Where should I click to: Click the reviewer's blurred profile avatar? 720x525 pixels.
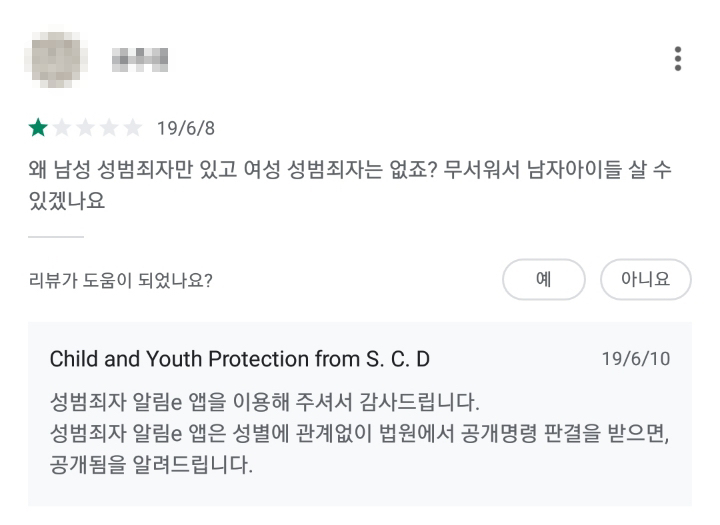click(56, 59)
